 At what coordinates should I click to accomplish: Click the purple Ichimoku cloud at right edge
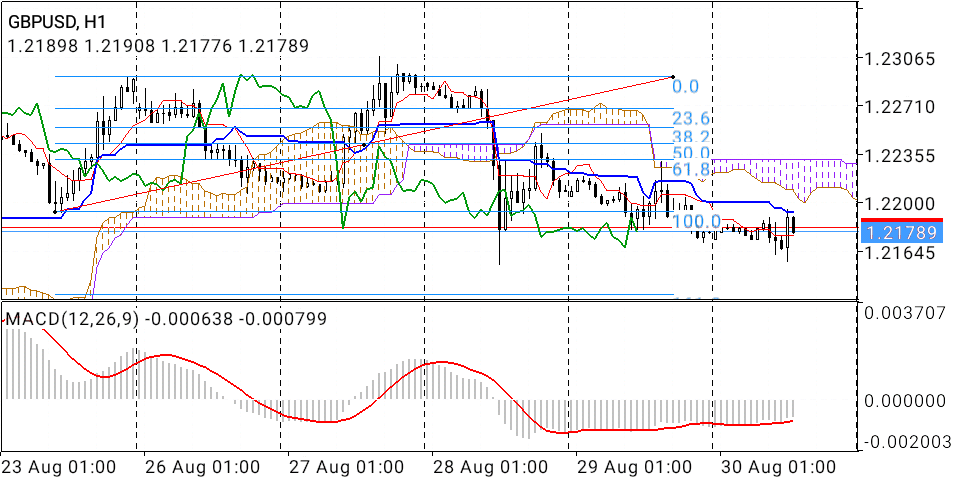[820, 177]
